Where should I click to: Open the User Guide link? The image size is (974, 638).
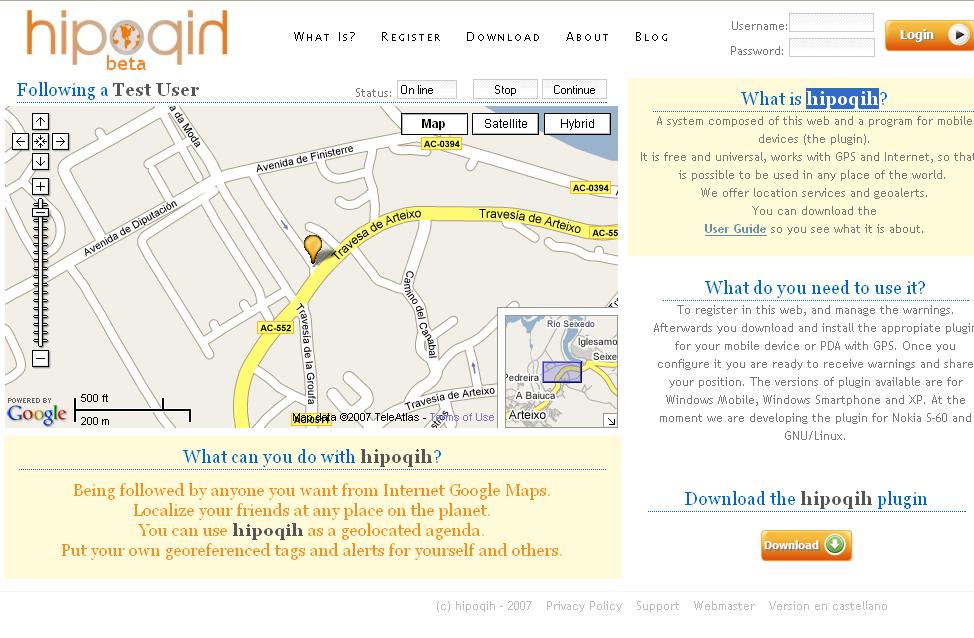735,229
